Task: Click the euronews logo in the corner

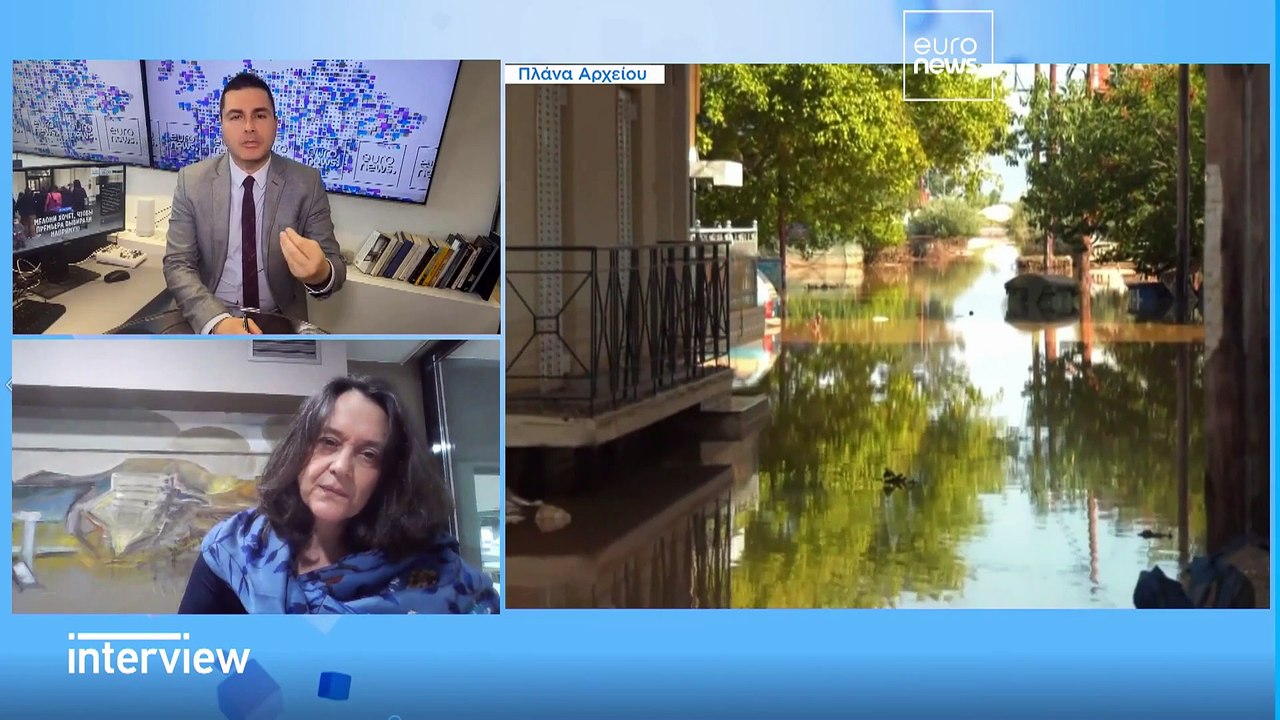Action: (x=948, y=55)
